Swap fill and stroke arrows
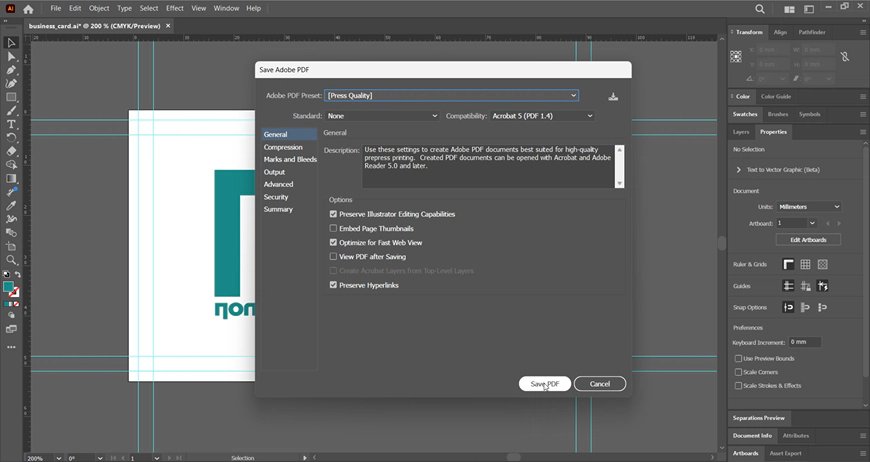Screen dimensions: 870x462 pos(18,275)
